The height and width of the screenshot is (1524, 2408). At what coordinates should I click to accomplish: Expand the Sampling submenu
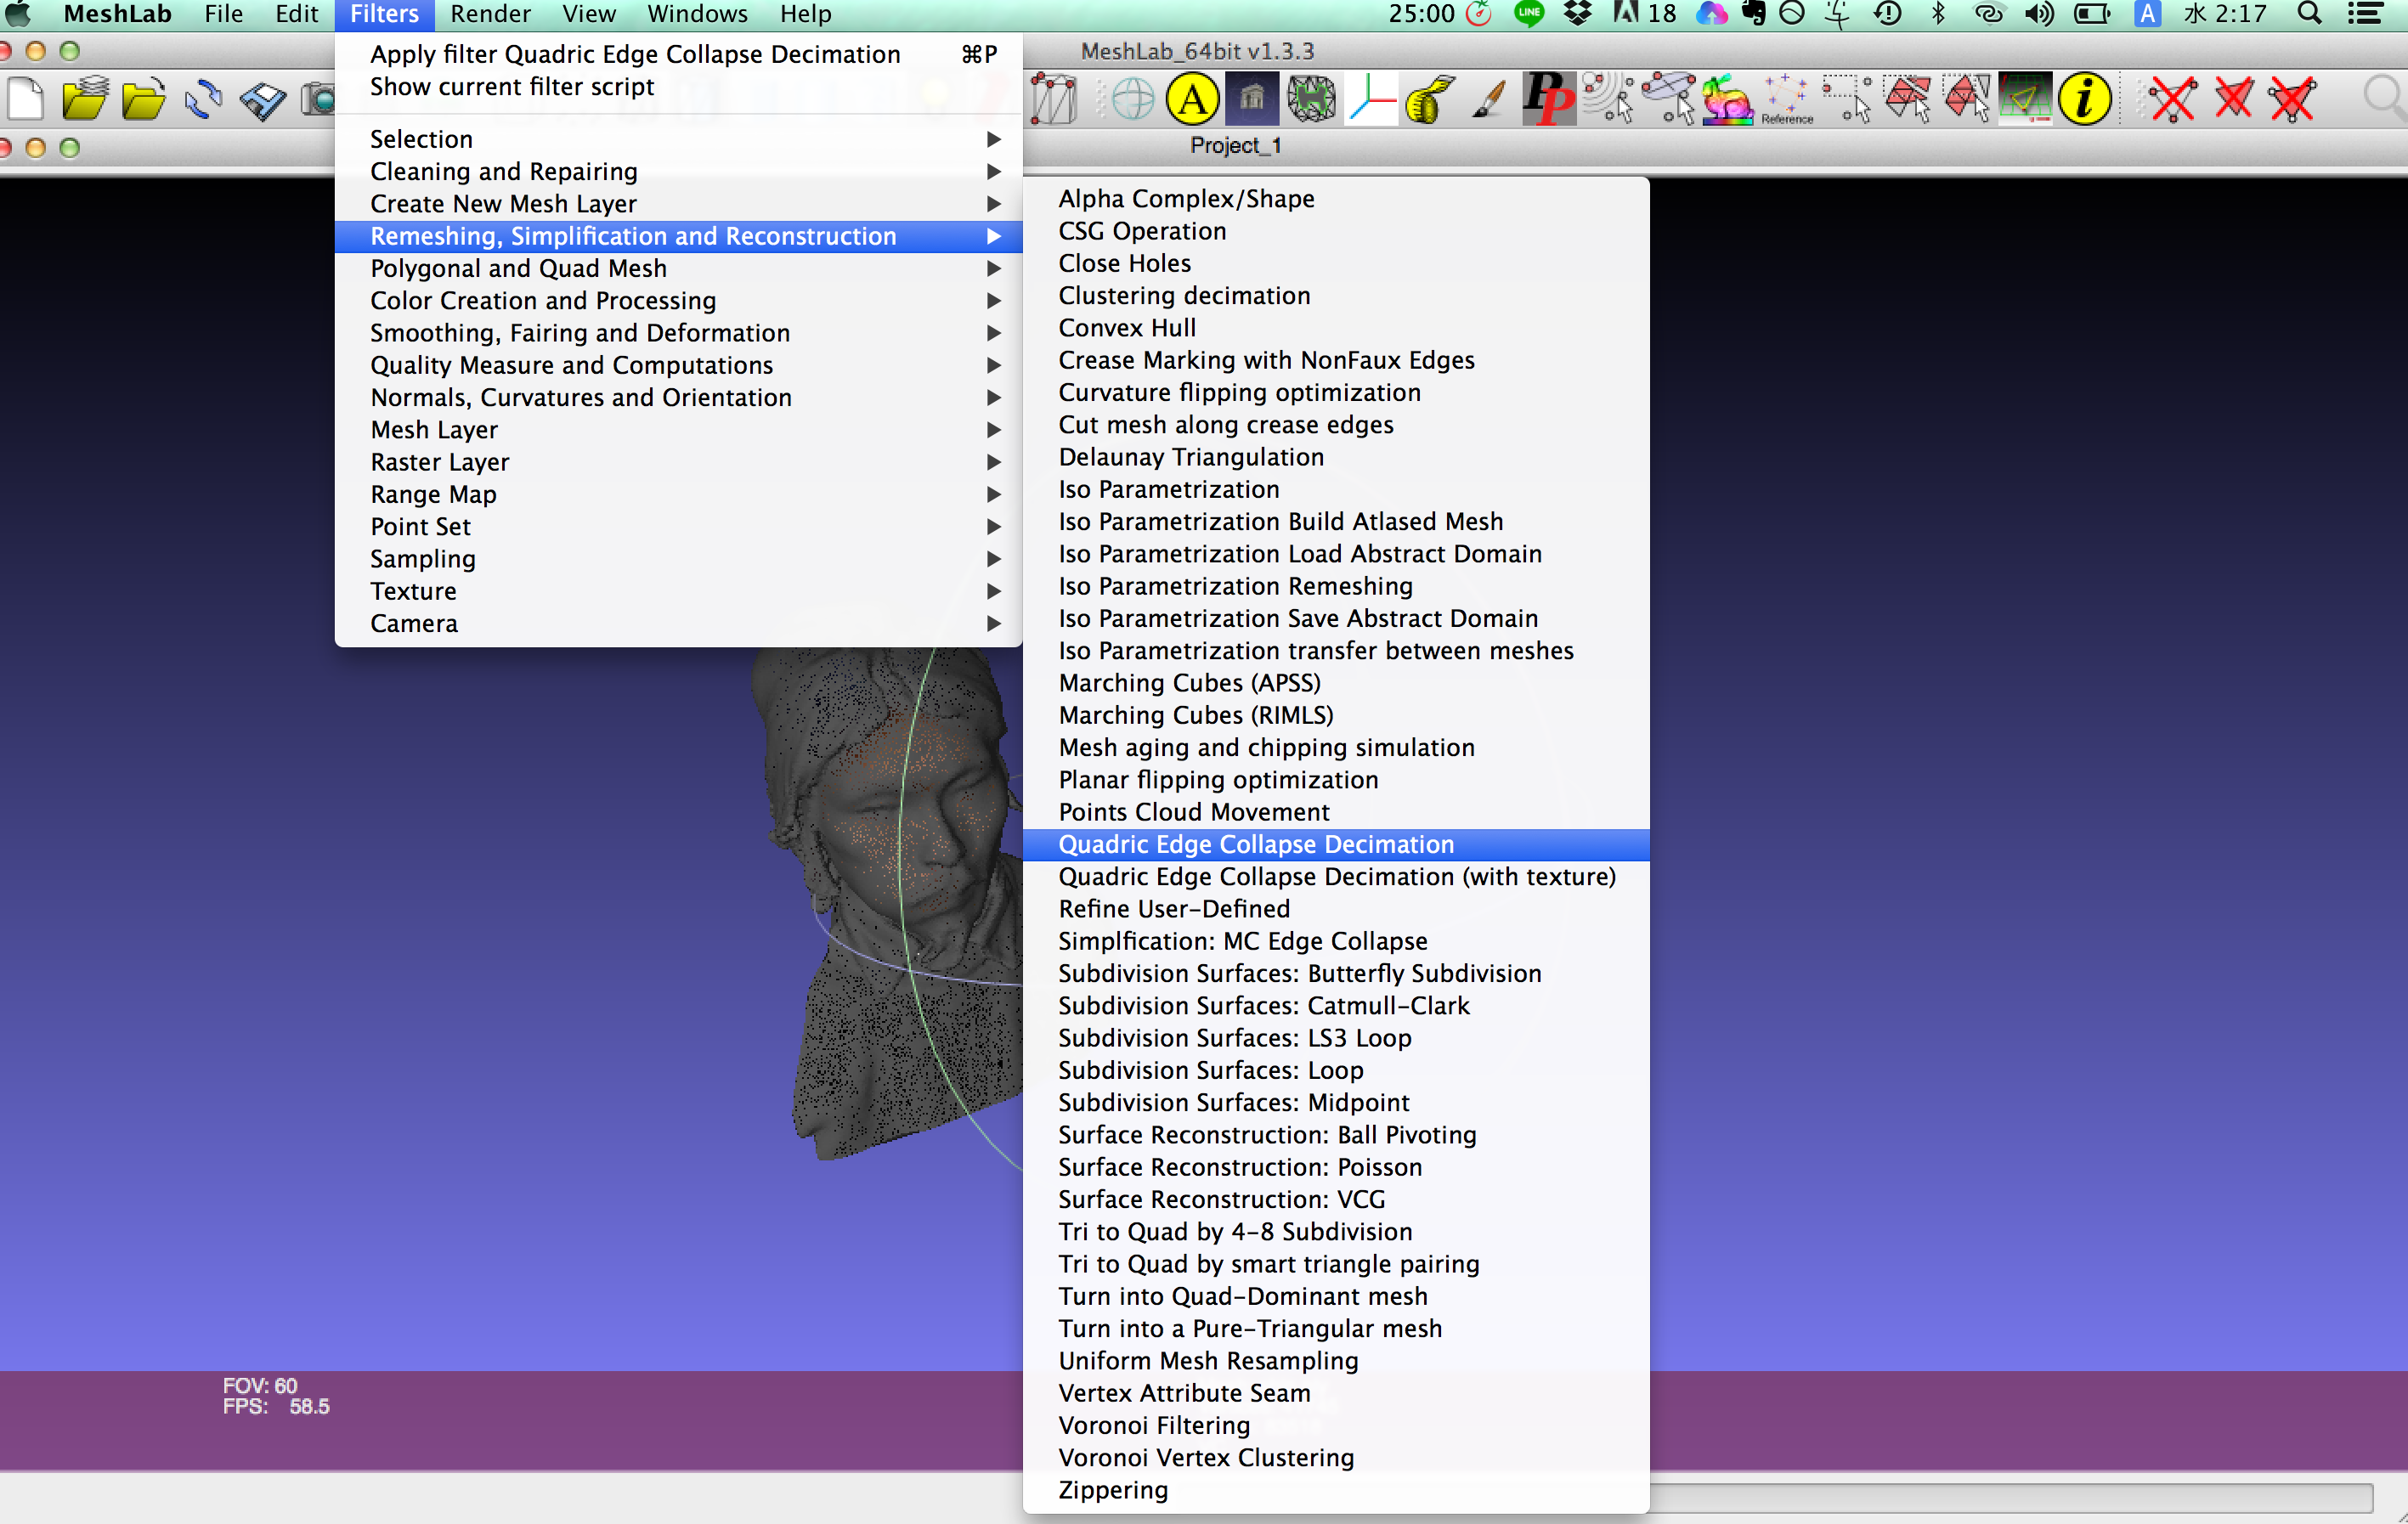coord(678,558)
